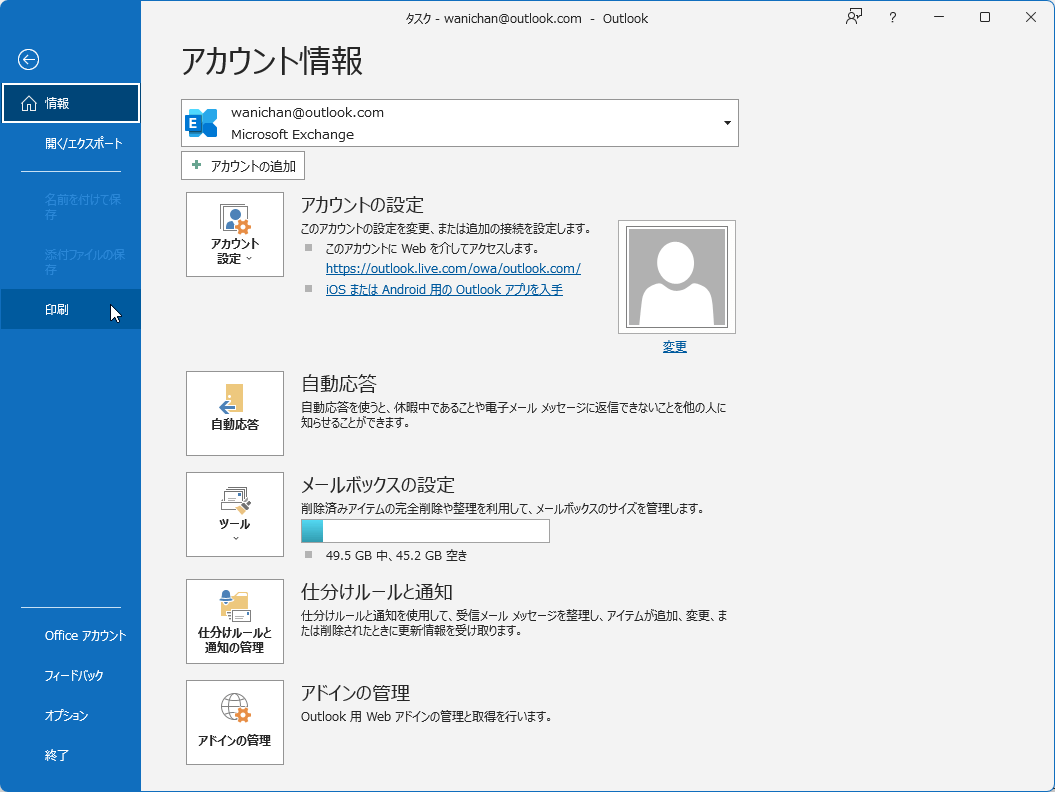Open Office アカウント page
Screen dimensions: 1055x792
pos(71,635)
